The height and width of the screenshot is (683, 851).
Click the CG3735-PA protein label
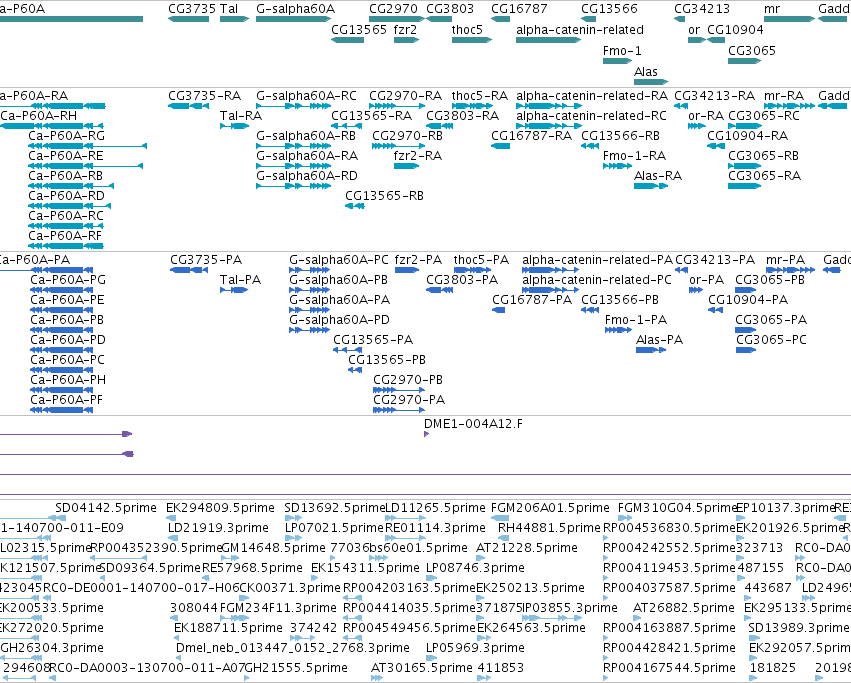point(206,260)
